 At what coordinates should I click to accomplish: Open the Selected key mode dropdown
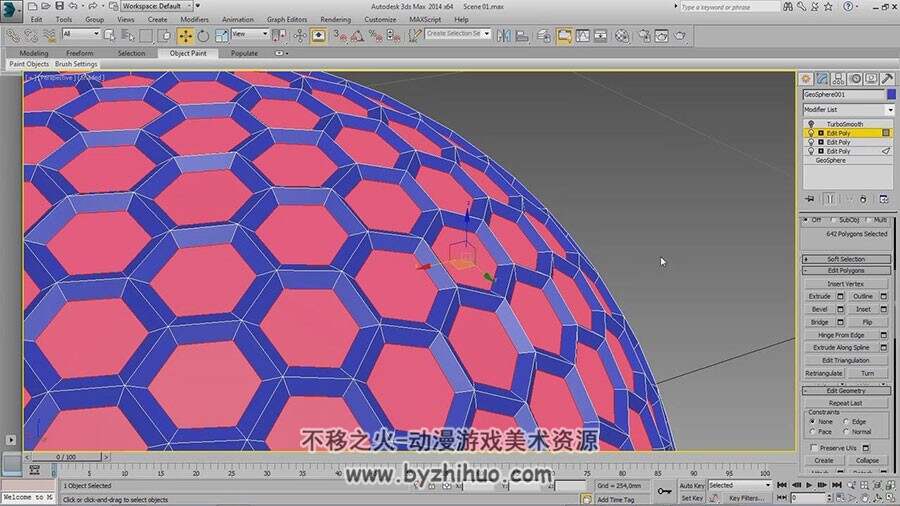pyautogui.click(x=739, y=485)
